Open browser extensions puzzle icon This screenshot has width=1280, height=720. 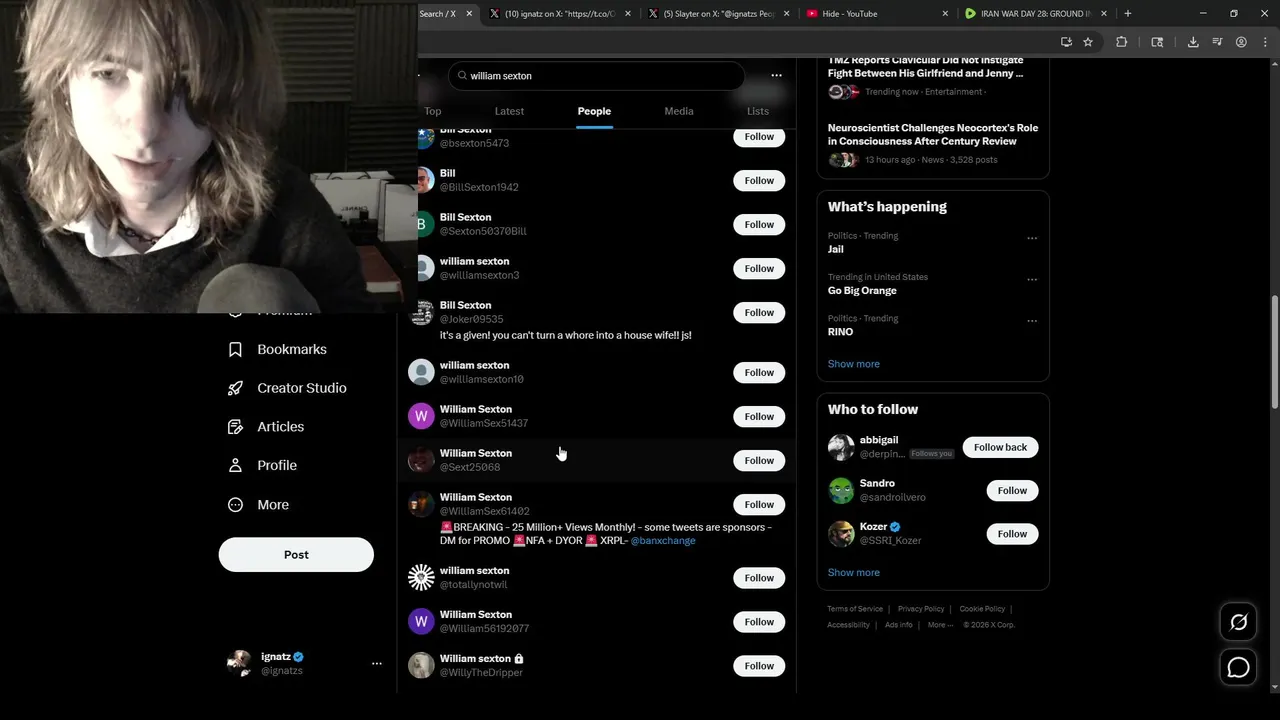click(1121, 42)
